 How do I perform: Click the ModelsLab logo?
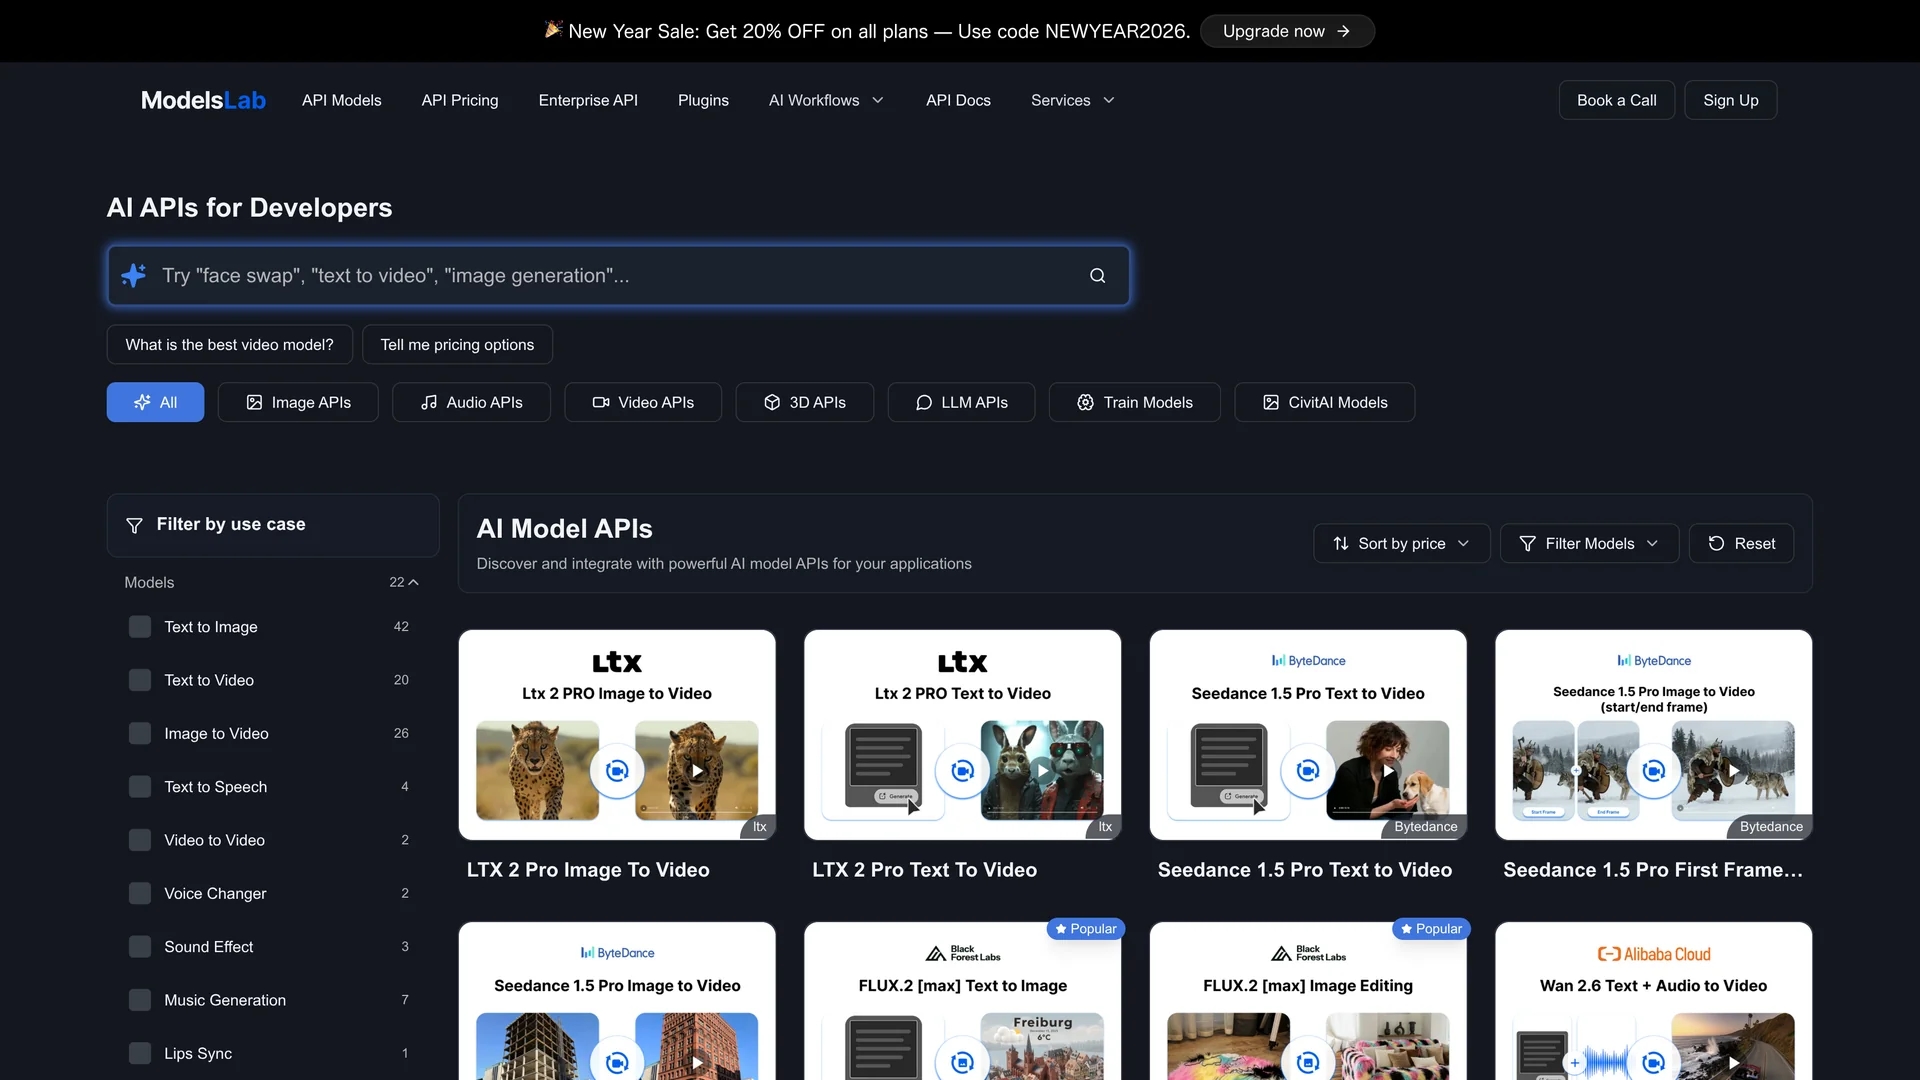point(203,100)
